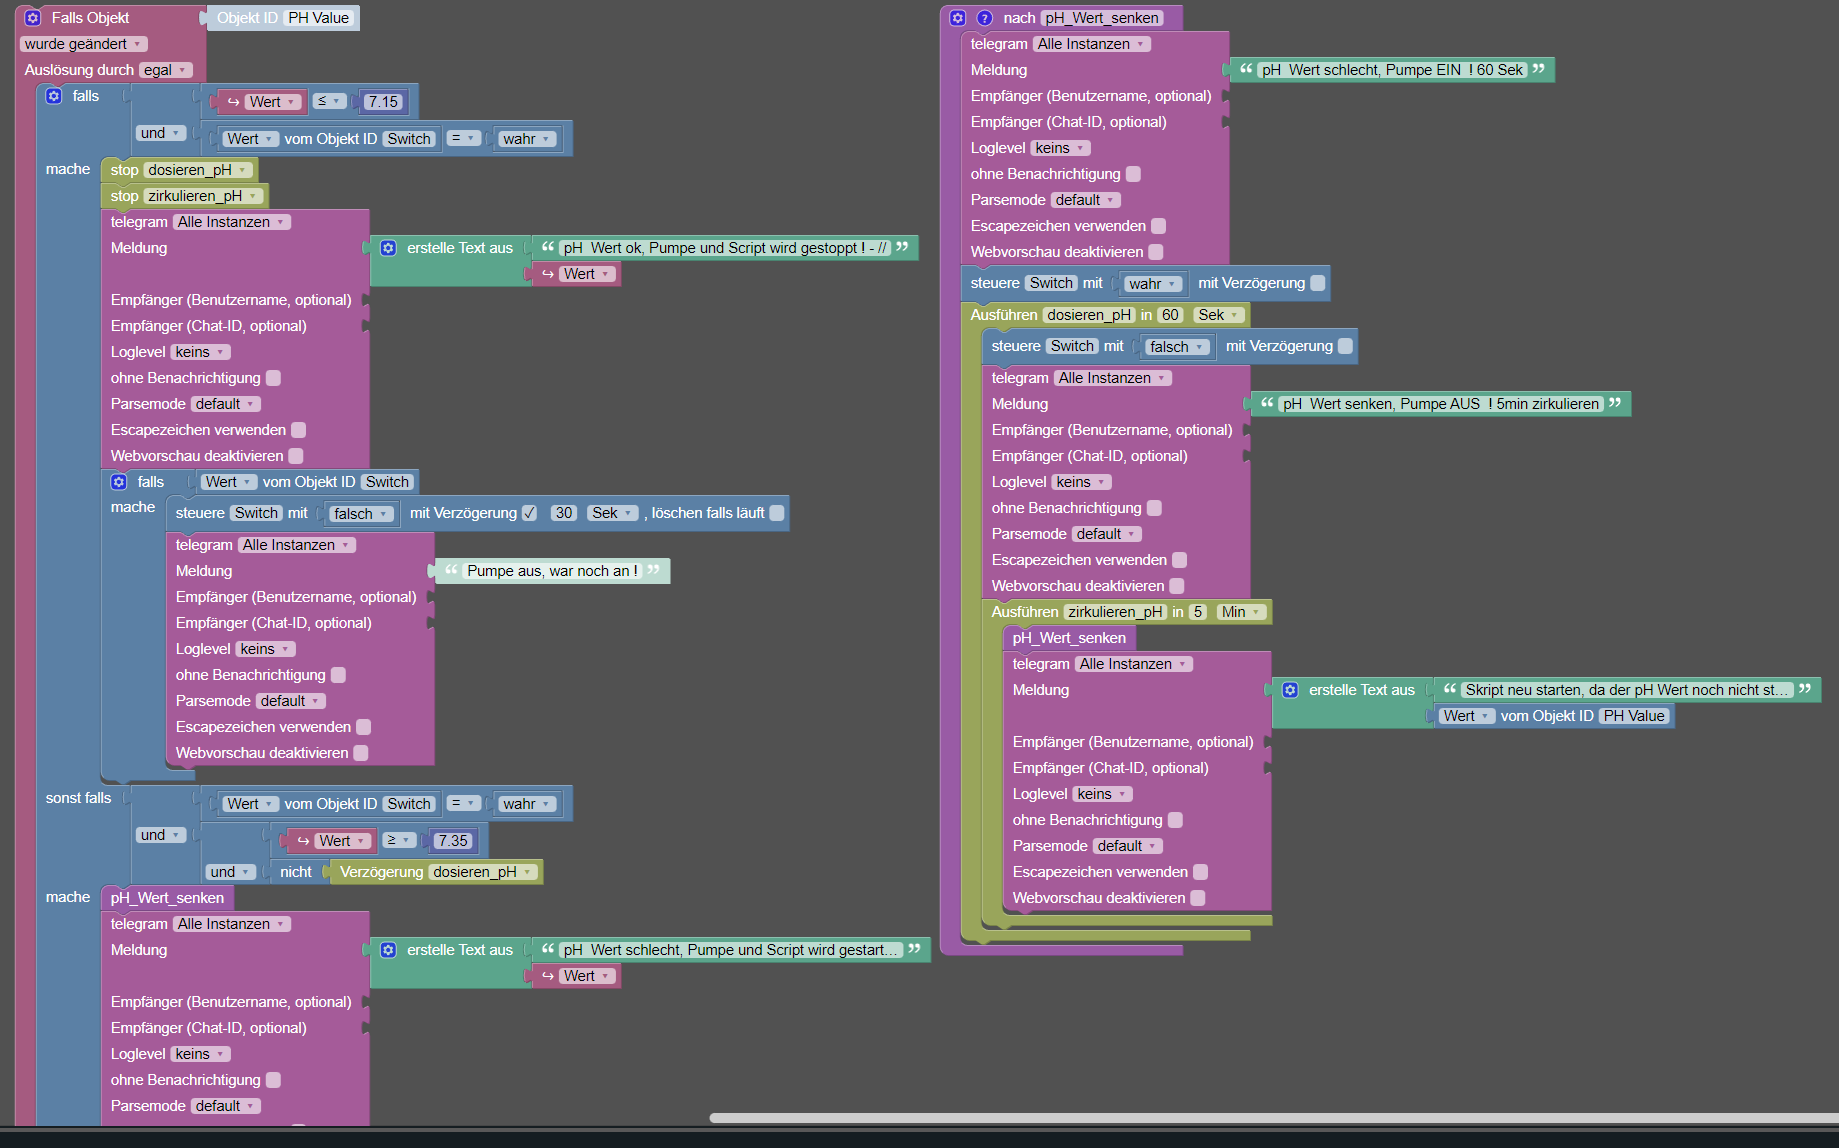Select Objekt ID PH Value at top
1839x1148 pixels.
click(319, 18)
